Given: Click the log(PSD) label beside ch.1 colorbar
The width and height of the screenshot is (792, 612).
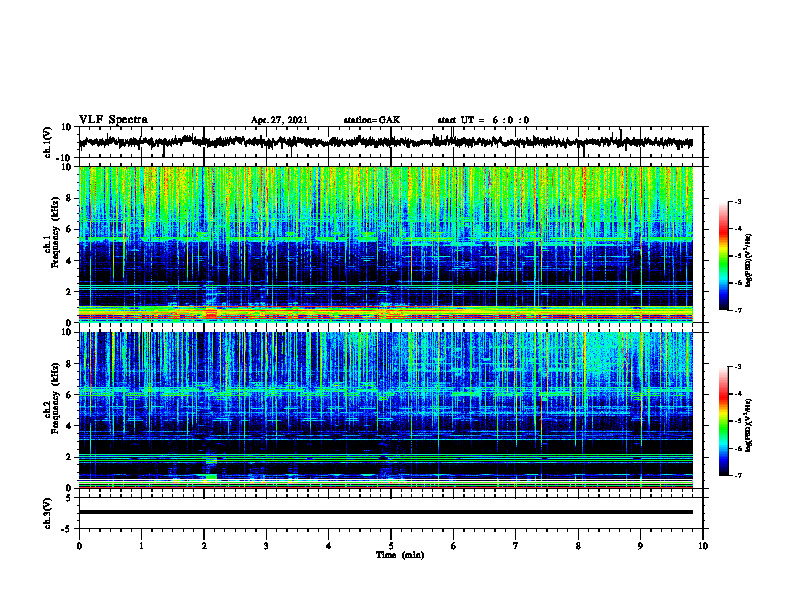Looking at the screenshot, I should tap(750, 261).
